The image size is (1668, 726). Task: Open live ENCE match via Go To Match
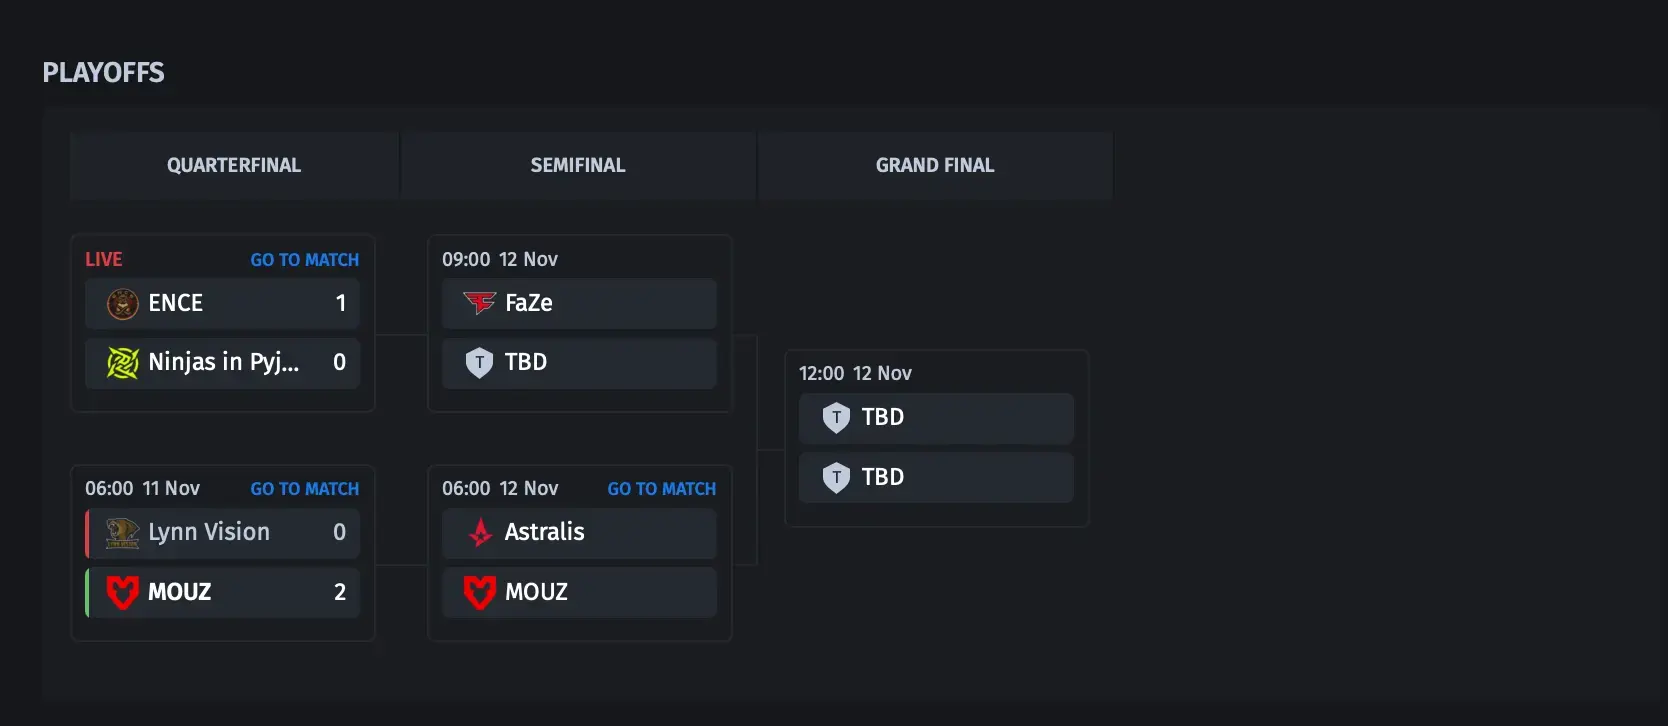pos(304,260)
